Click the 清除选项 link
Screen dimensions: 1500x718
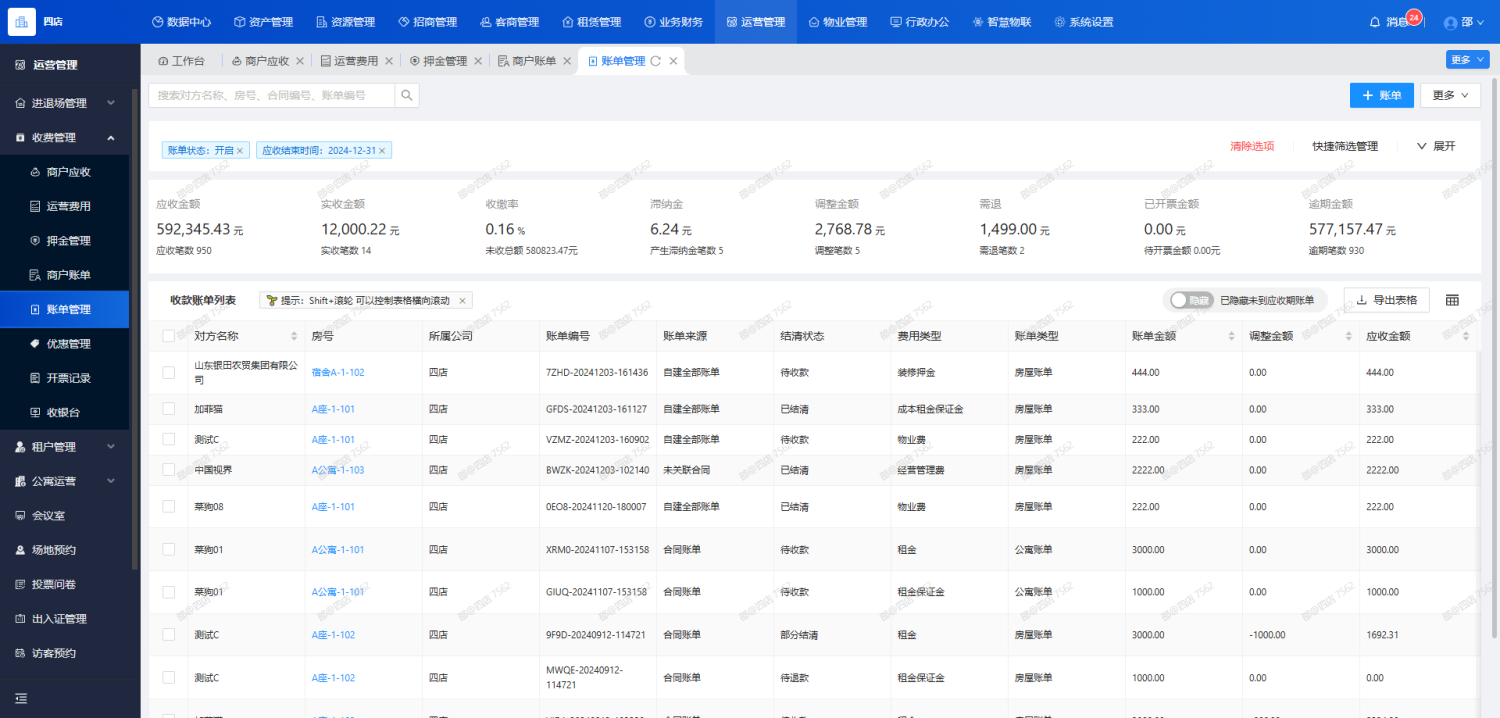(x=1252, y=146)
